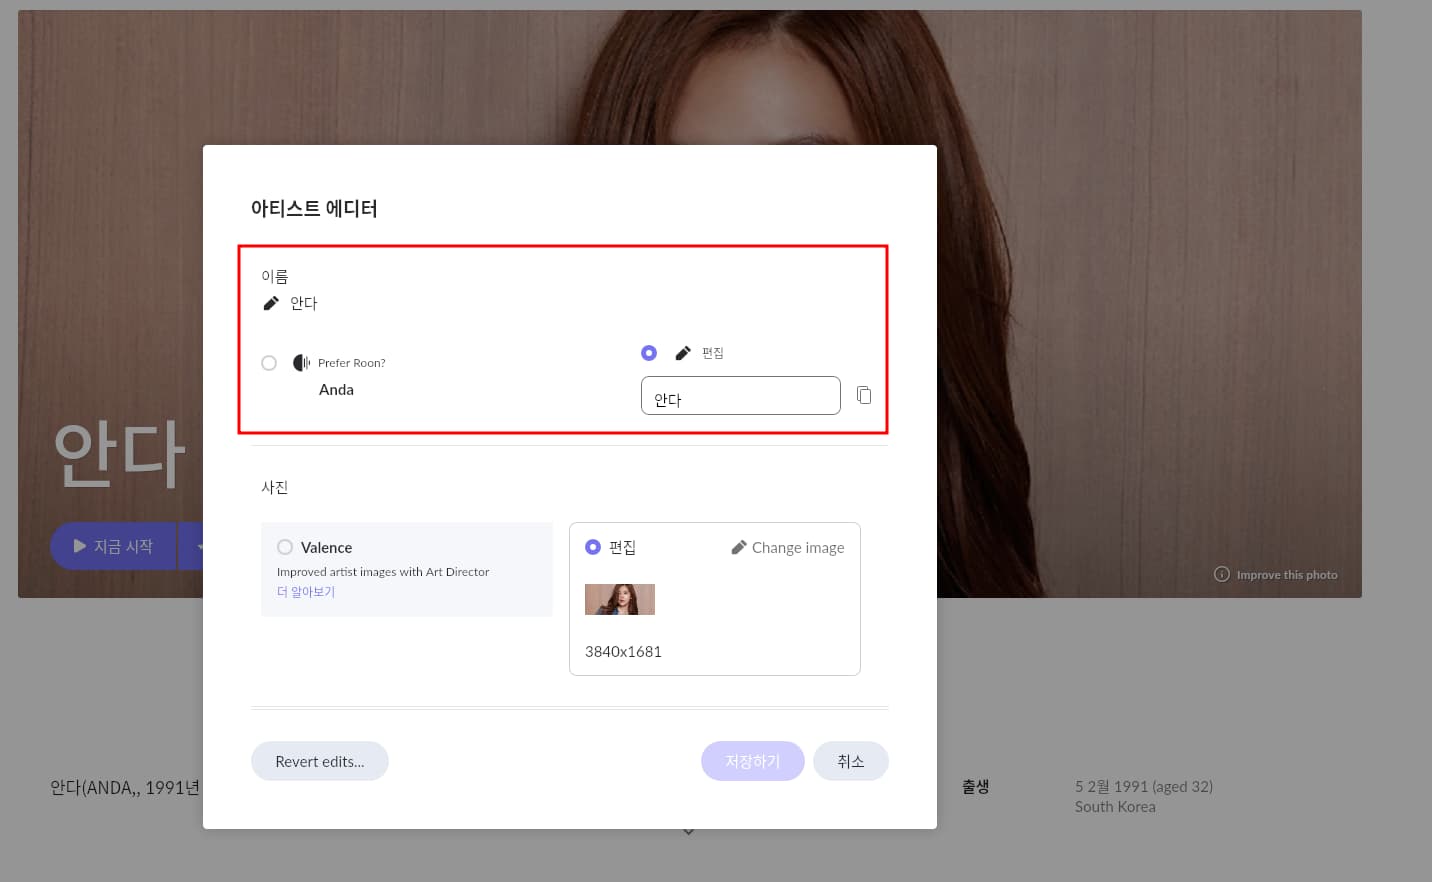1432x882 pixels.
Task: Click the pencil icon beside the name 안다
Action: 271,303
